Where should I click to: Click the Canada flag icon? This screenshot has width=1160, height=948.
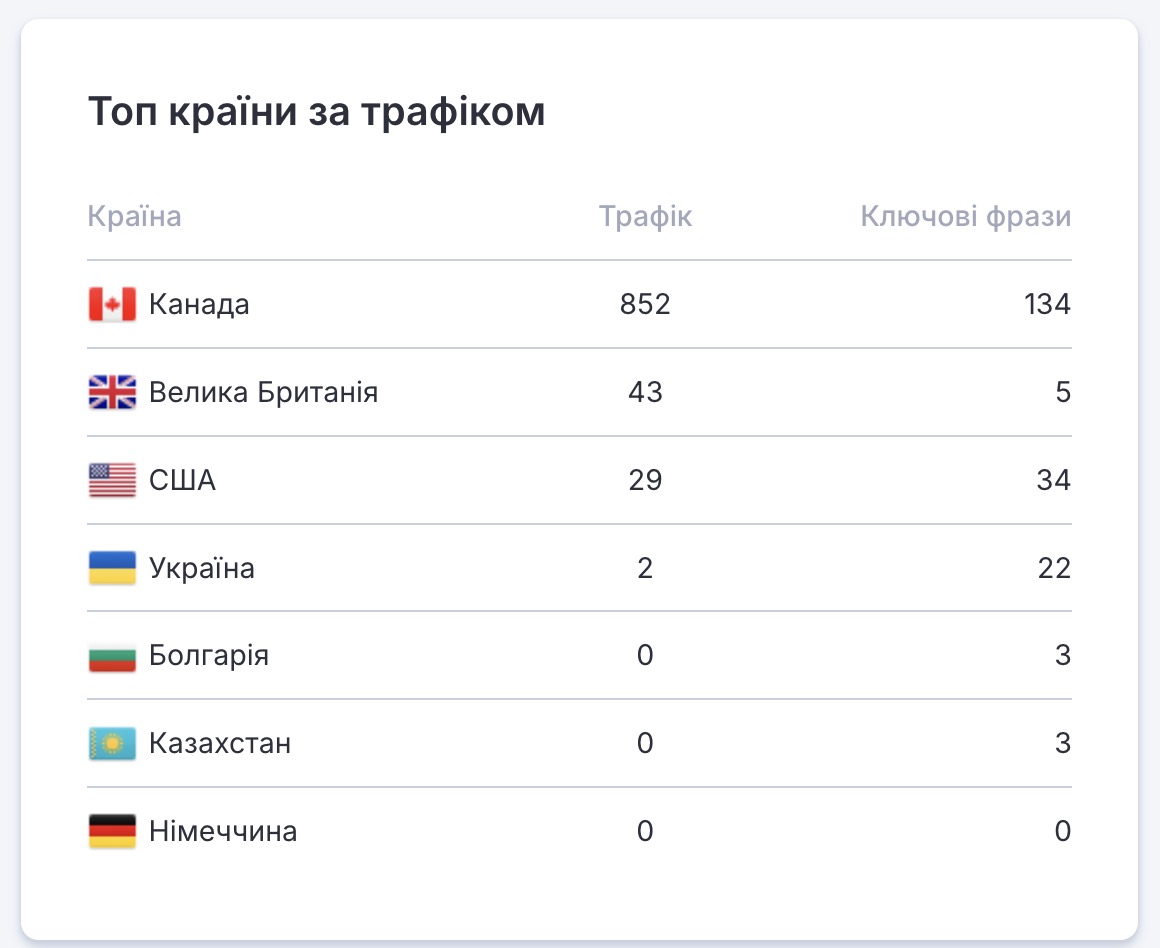tap(112, 304)
